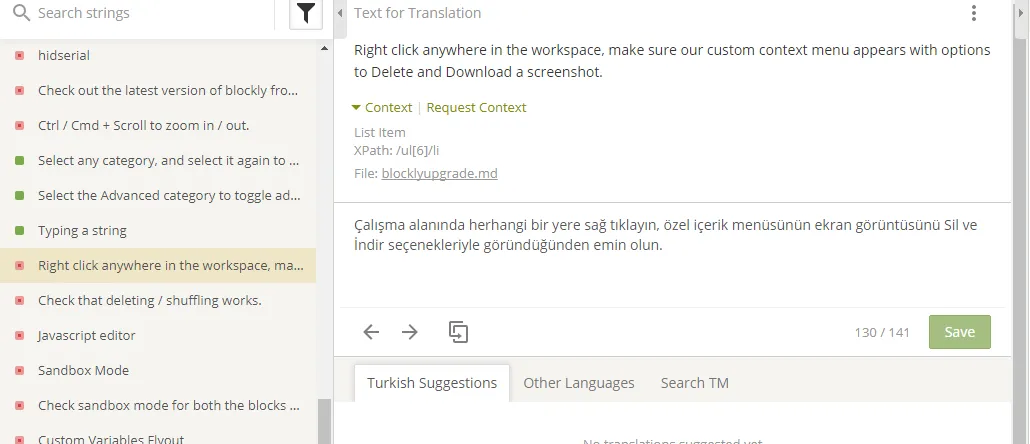The height and width of the screenshot is (444, 1030).
Task: Open the three-dot options menu
Action: click(974, 13)
